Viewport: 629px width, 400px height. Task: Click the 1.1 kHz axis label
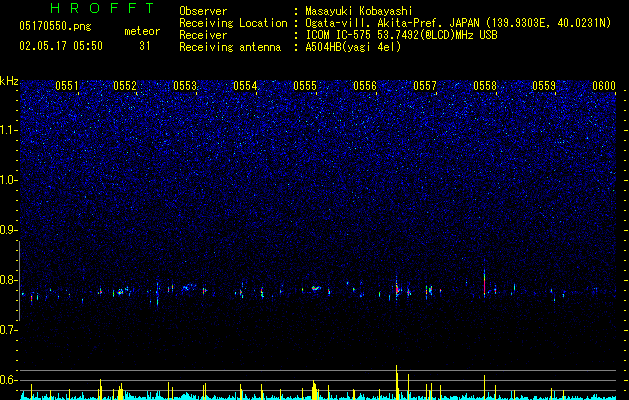click(x=8, y=130)
